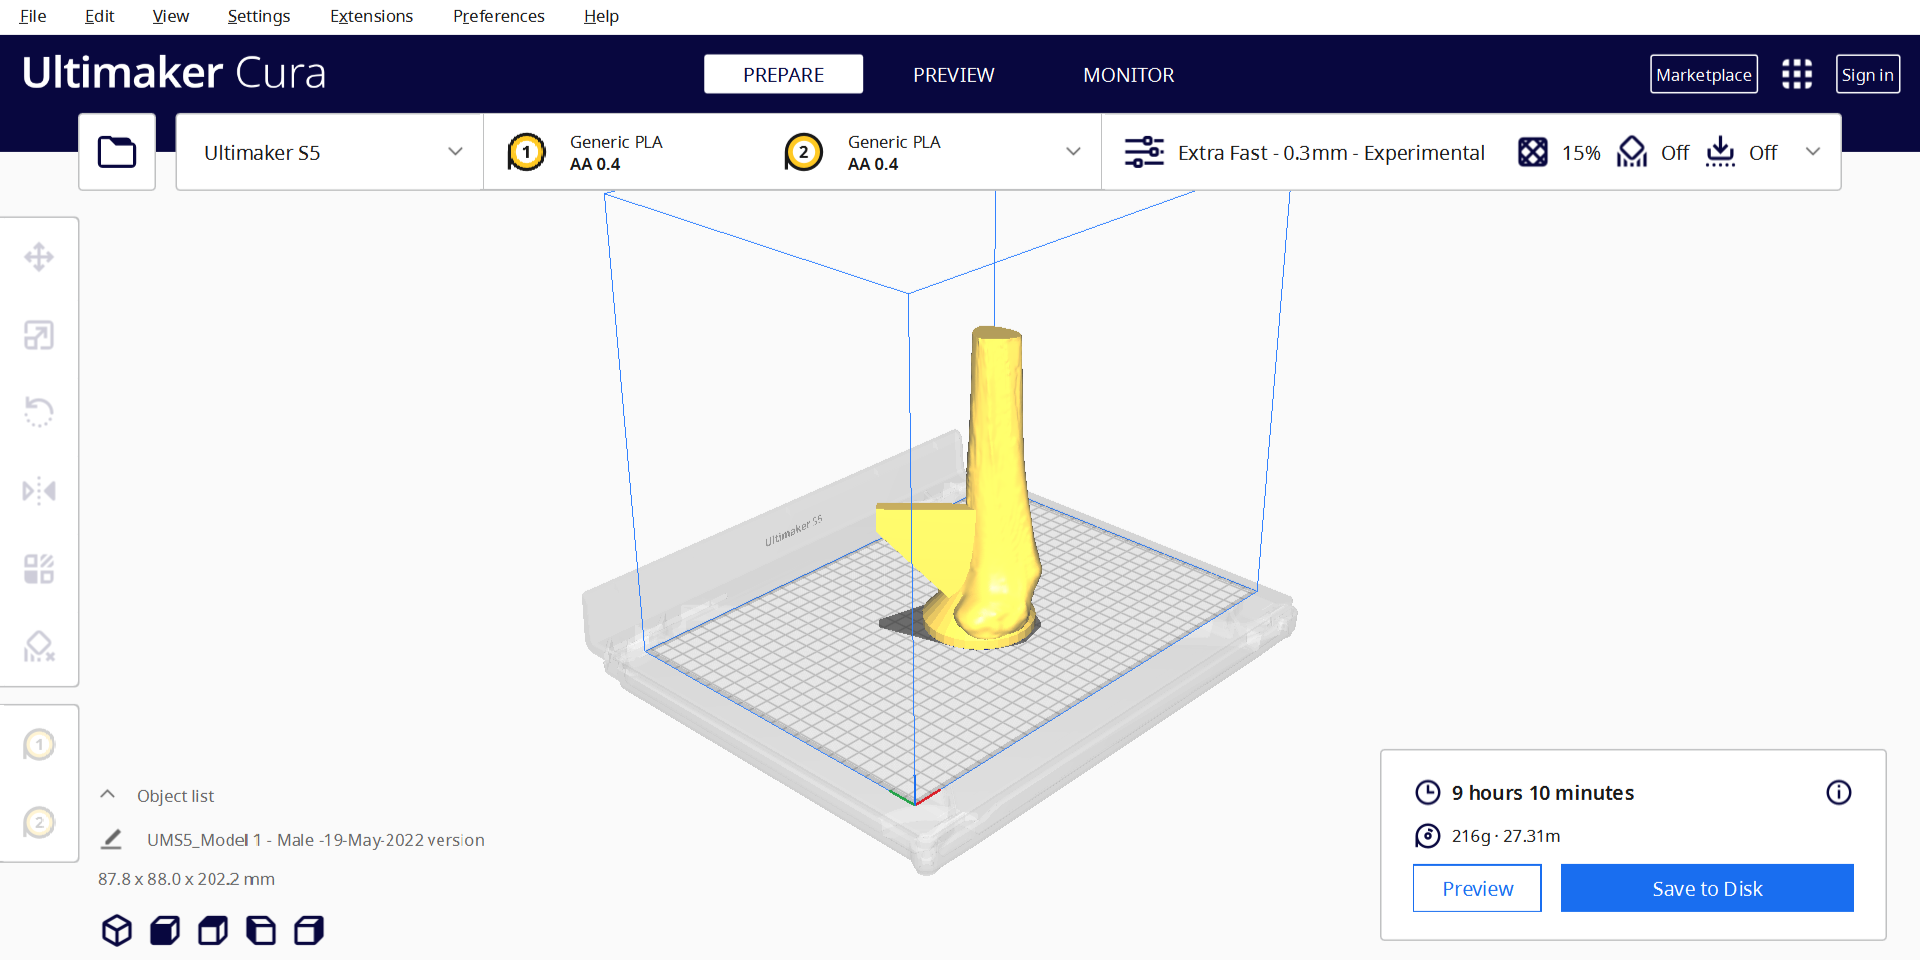Select the Support Blocker tool

[x=39, y=647]
